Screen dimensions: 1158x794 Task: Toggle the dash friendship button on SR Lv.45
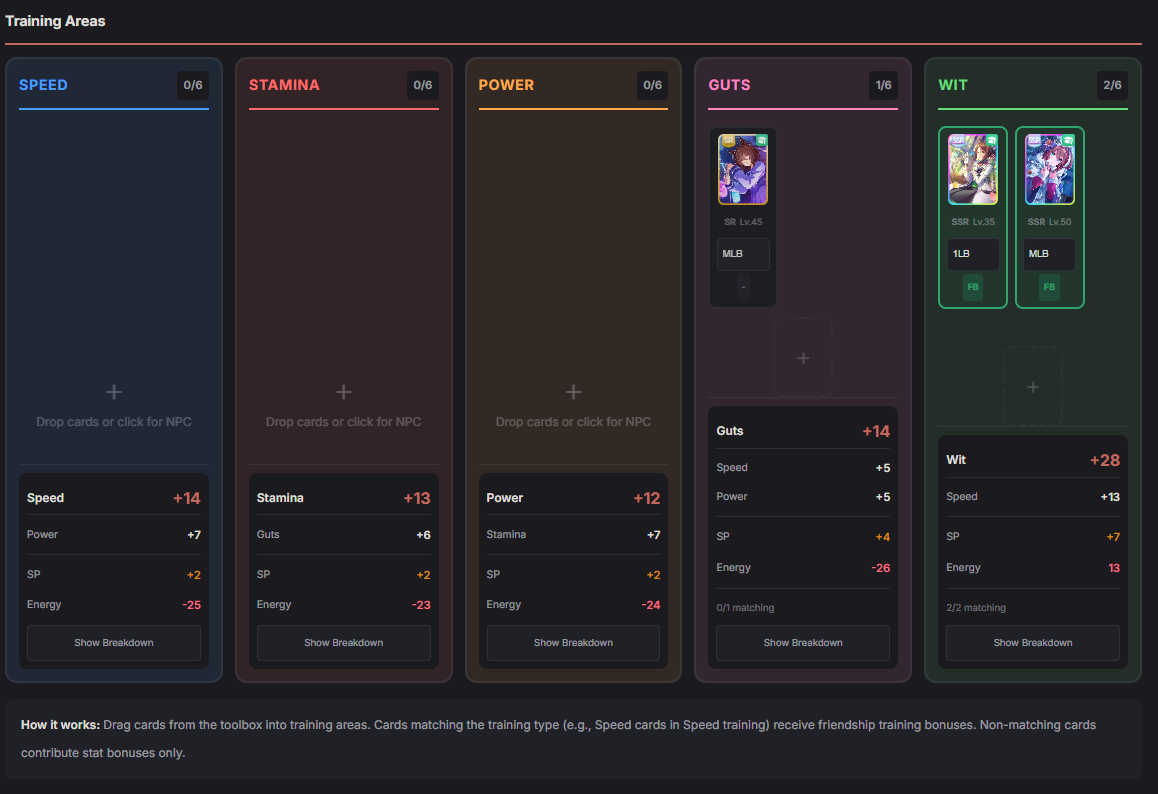coord(743,287)
